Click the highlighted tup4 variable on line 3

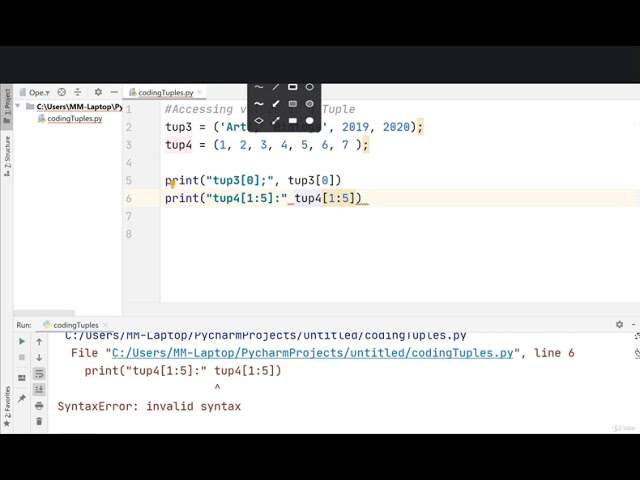tap(178, 145)
